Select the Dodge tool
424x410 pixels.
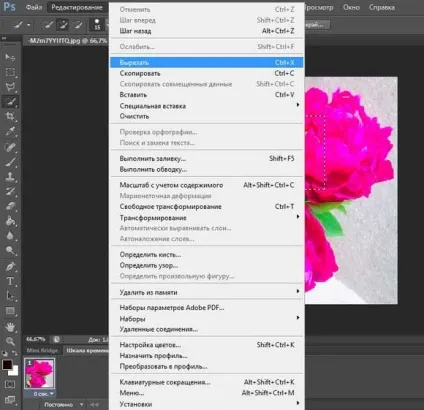[10, 250]
